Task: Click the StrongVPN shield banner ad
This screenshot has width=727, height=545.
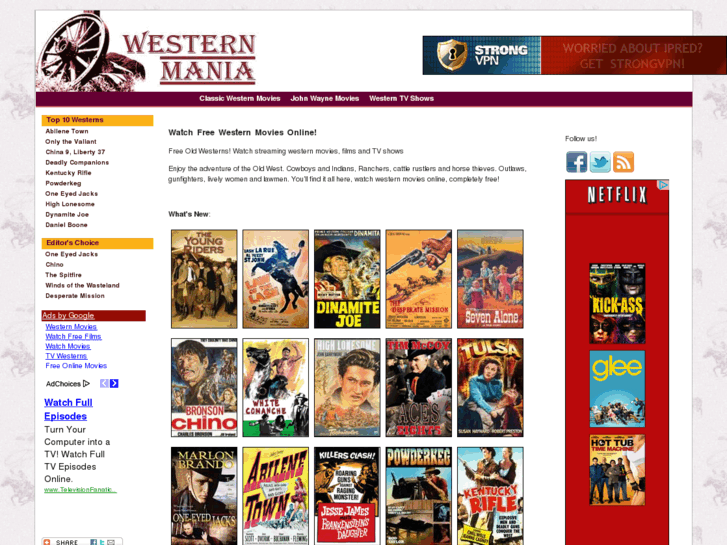Action: click(574, 55)
